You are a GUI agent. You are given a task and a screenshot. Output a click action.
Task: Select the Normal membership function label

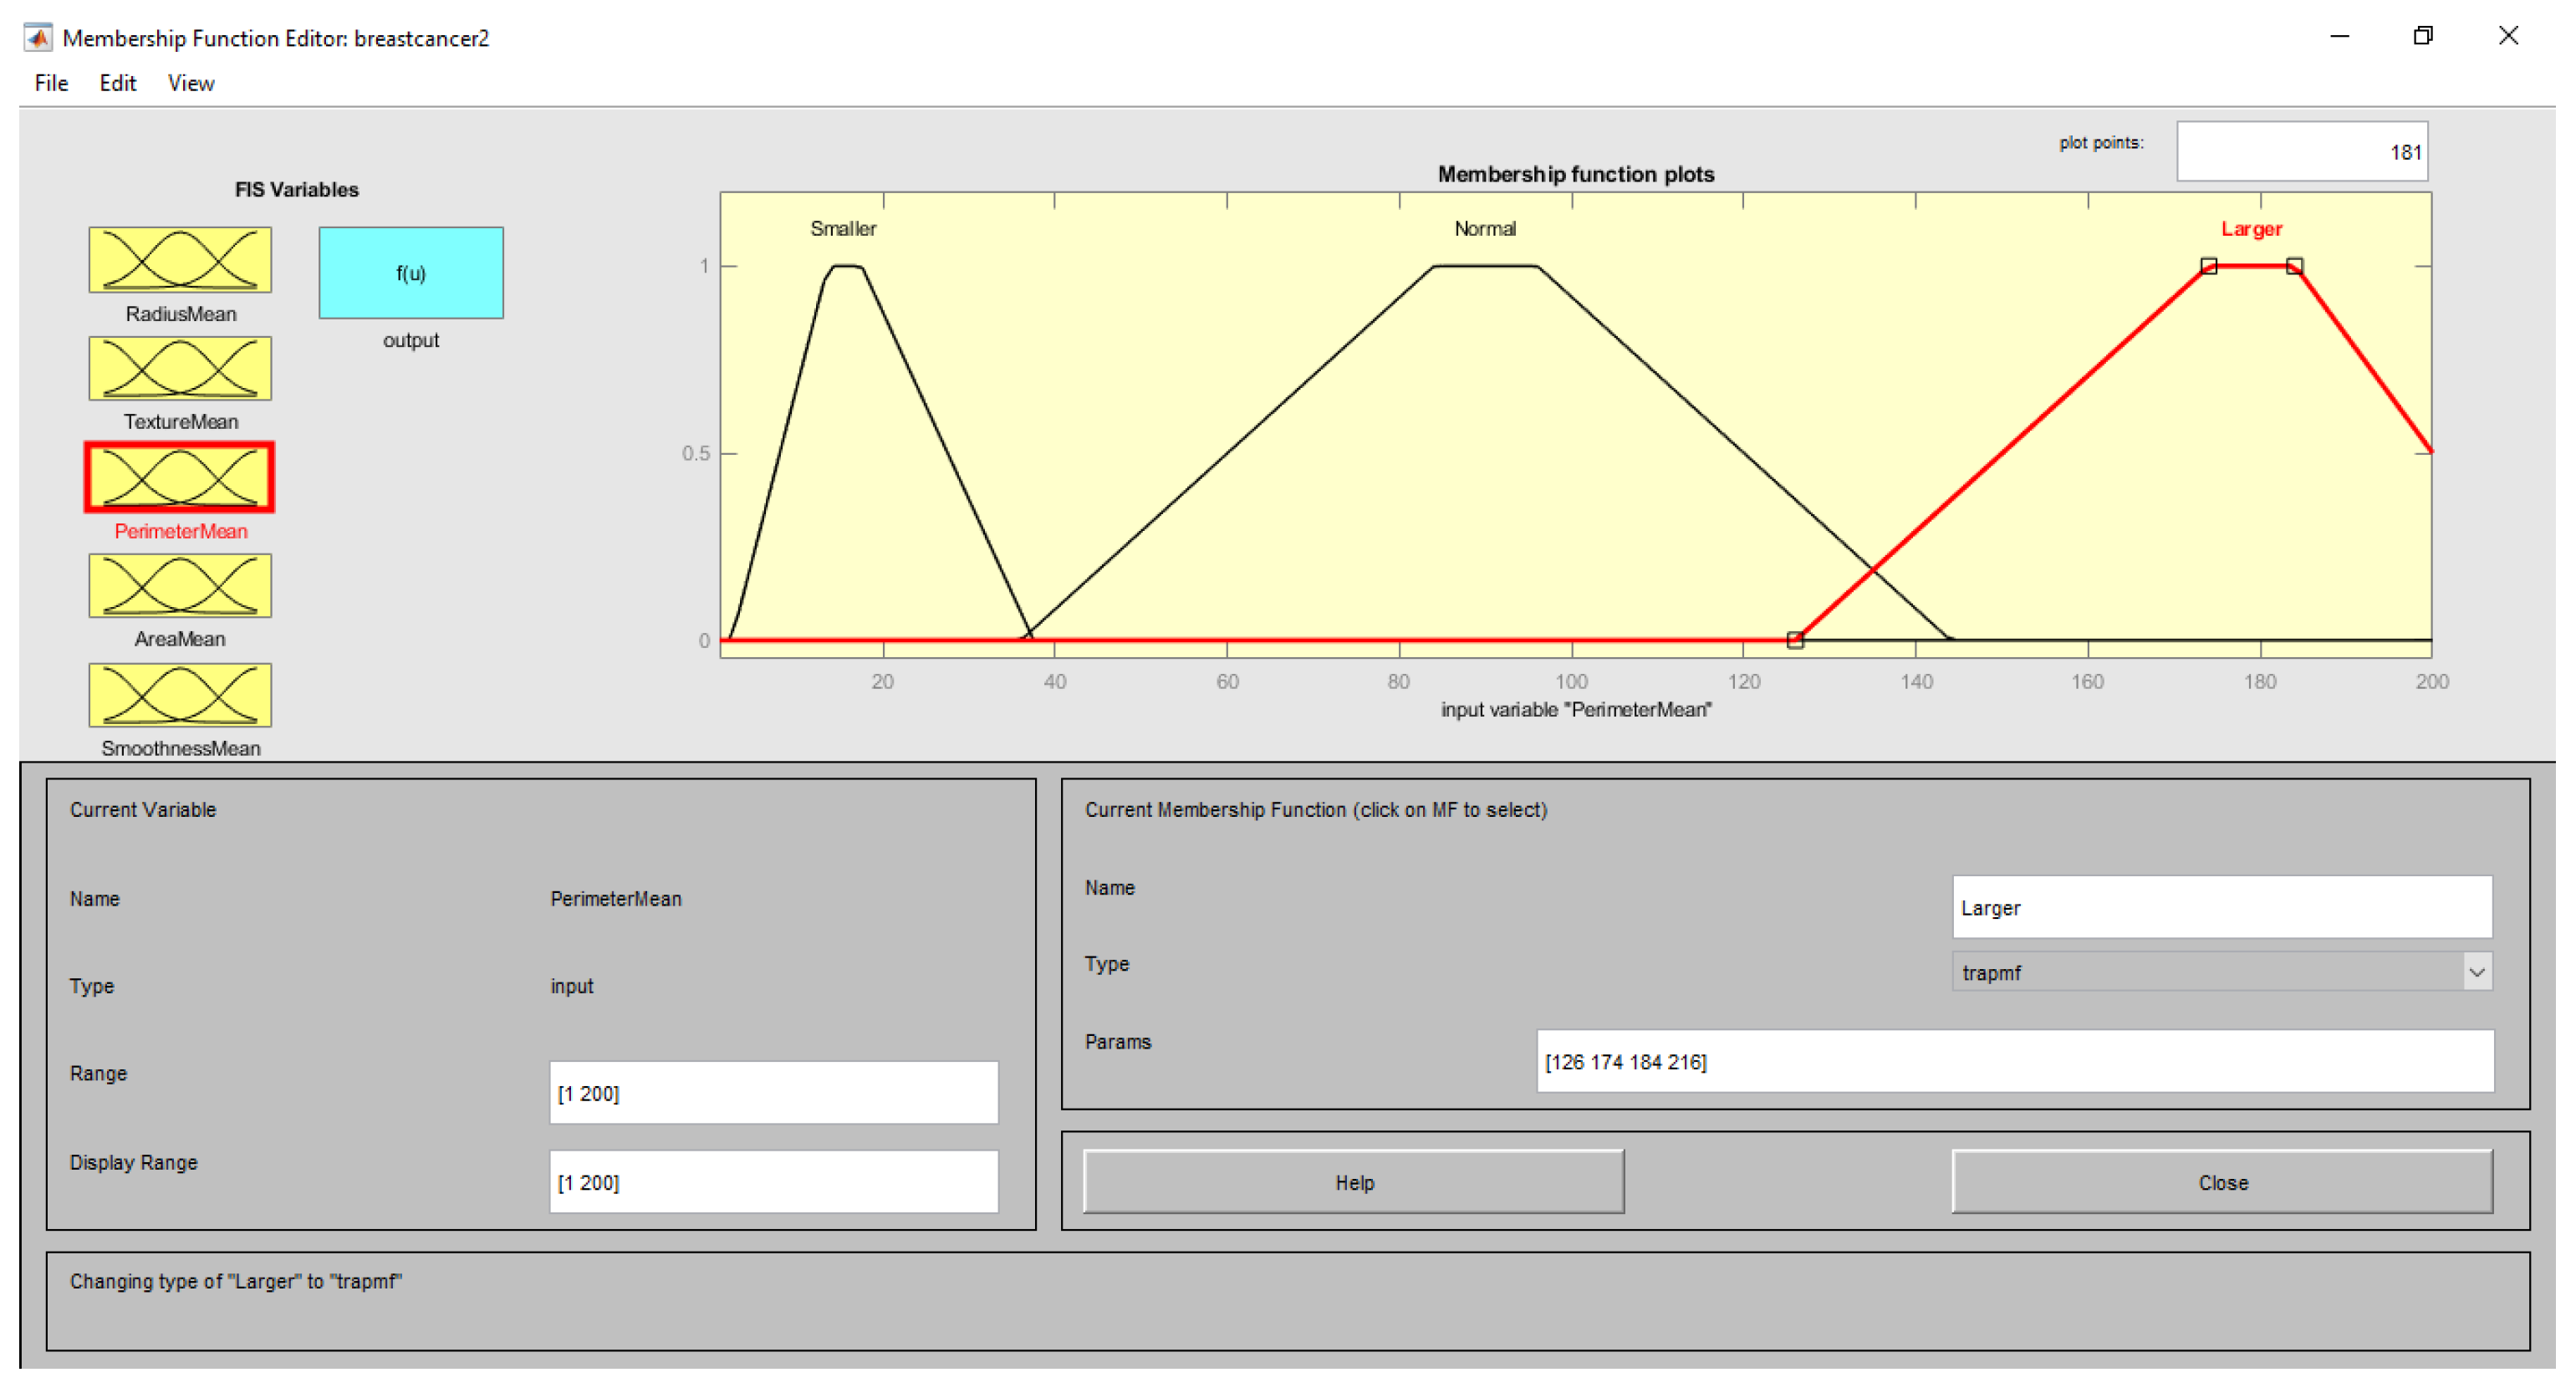(x=1484, y=229)
